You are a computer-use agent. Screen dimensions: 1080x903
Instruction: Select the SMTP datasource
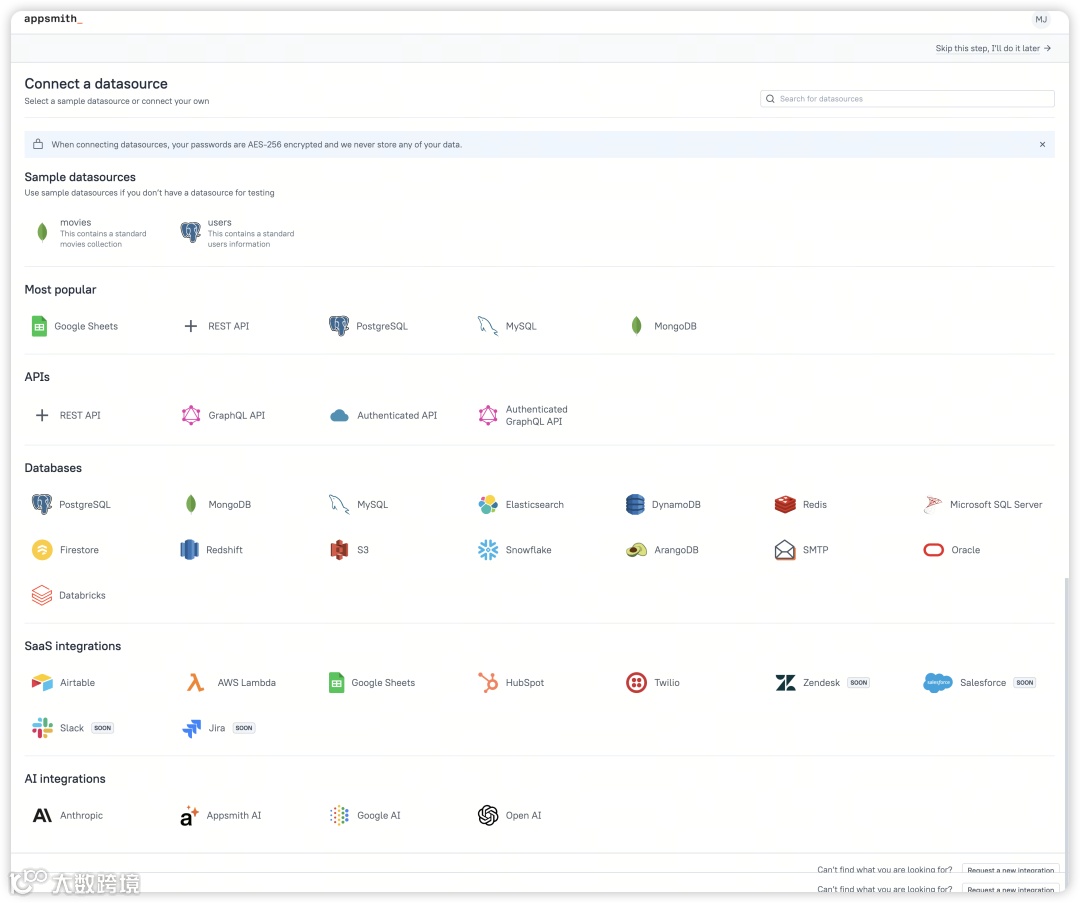coord(802,550)
